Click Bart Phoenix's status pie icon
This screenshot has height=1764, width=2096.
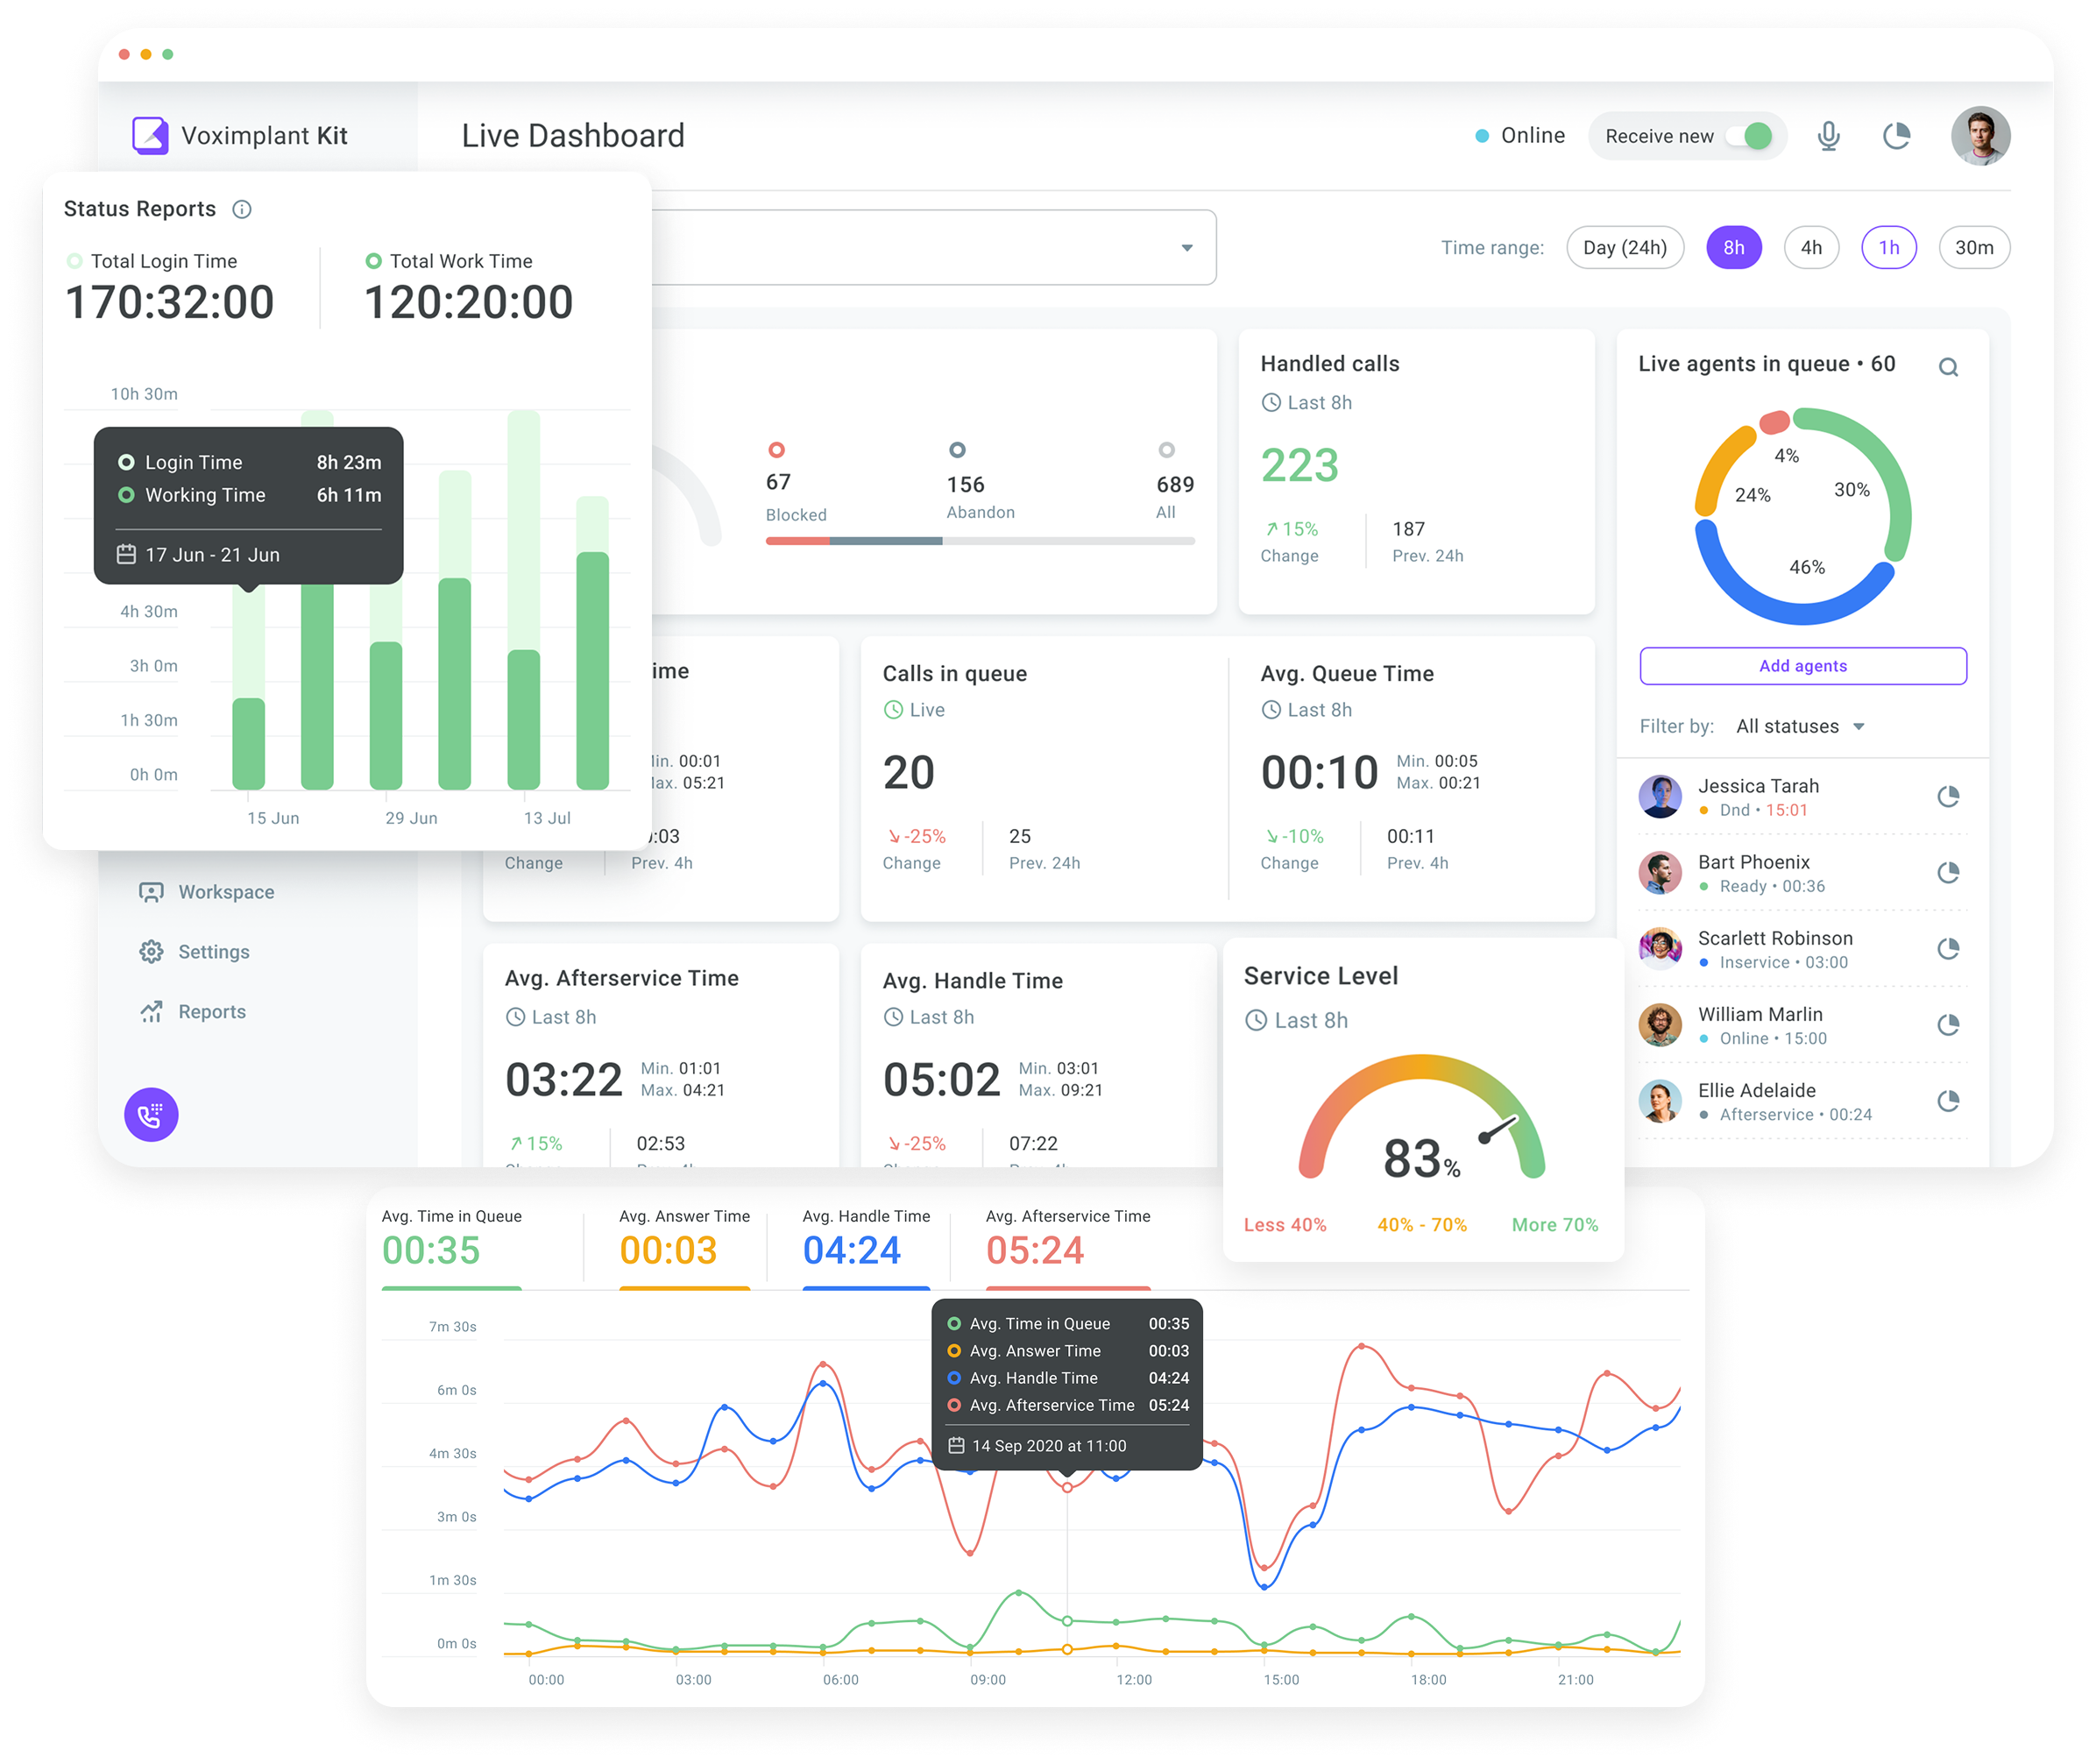pos(1948,872)
